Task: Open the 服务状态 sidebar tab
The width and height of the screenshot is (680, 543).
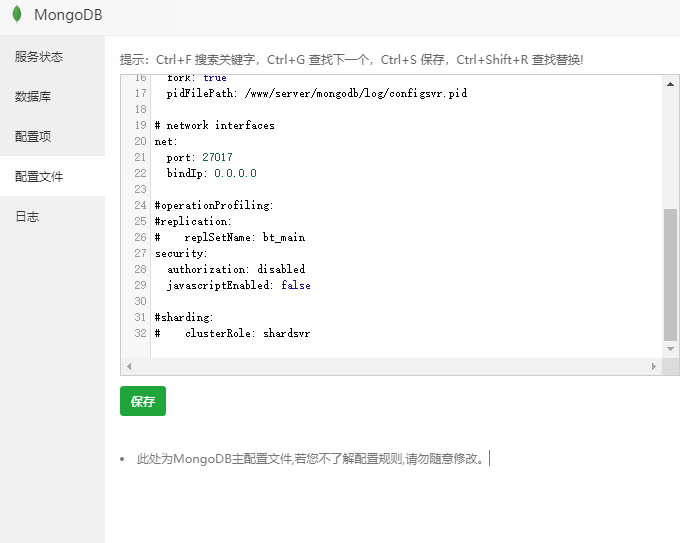Action: coord(52,56)
